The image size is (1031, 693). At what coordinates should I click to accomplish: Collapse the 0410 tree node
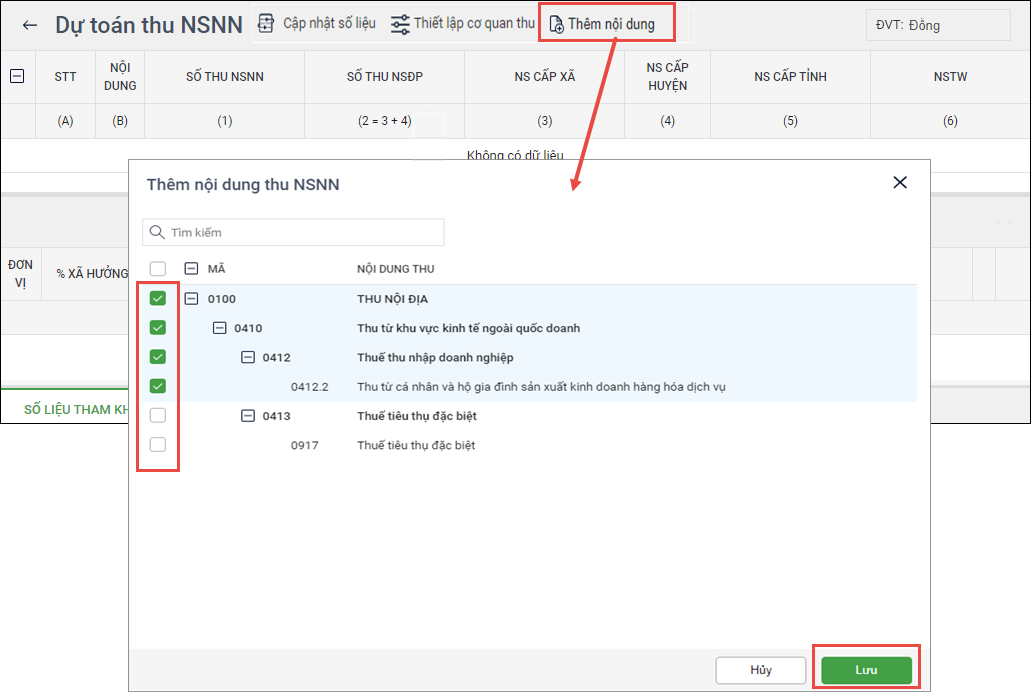pos(219,328)
